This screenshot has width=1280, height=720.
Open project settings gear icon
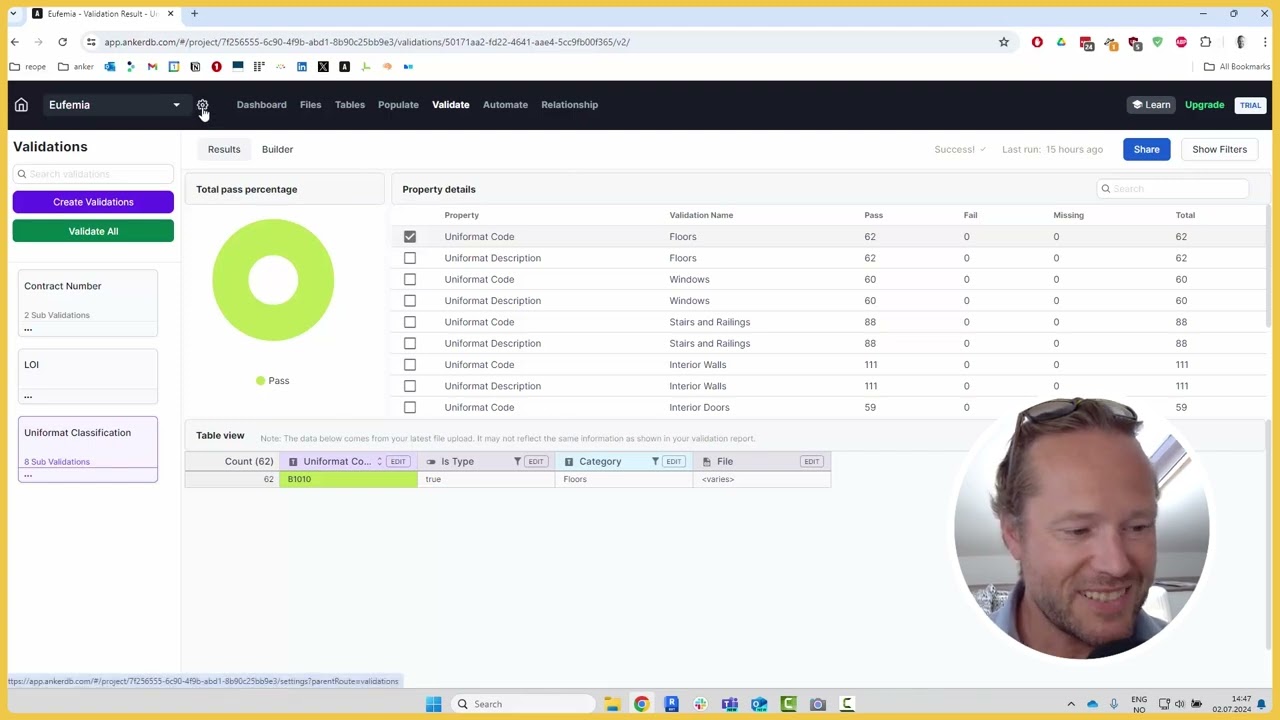click(202, 105)
